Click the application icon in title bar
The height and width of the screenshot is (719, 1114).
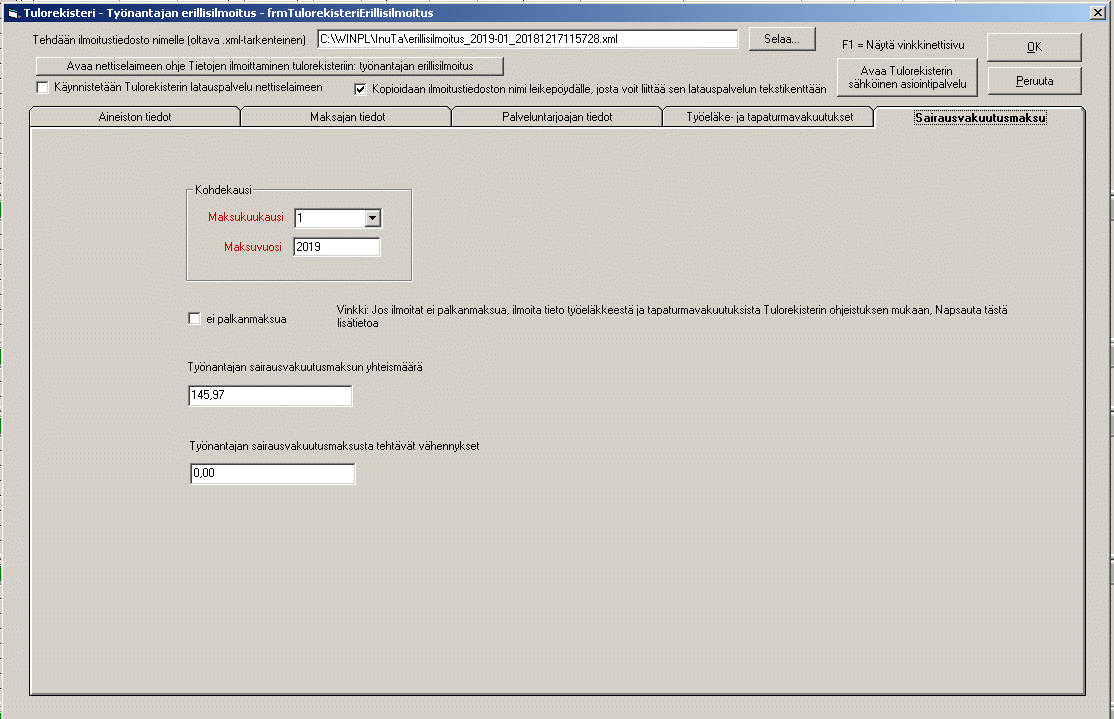[x=13, y=13]
